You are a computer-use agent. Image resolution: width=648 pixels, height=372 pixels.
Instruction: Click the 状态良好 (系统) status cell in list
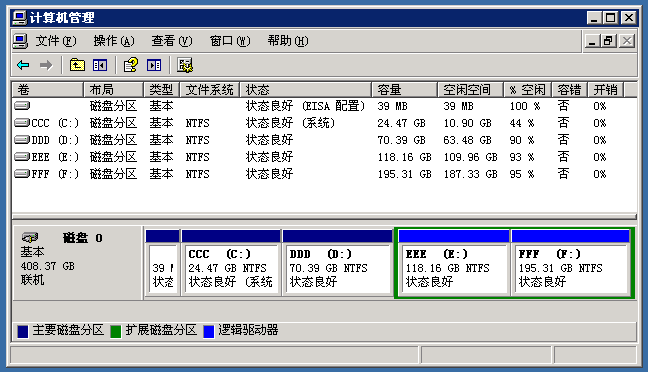tap(290, 123)
